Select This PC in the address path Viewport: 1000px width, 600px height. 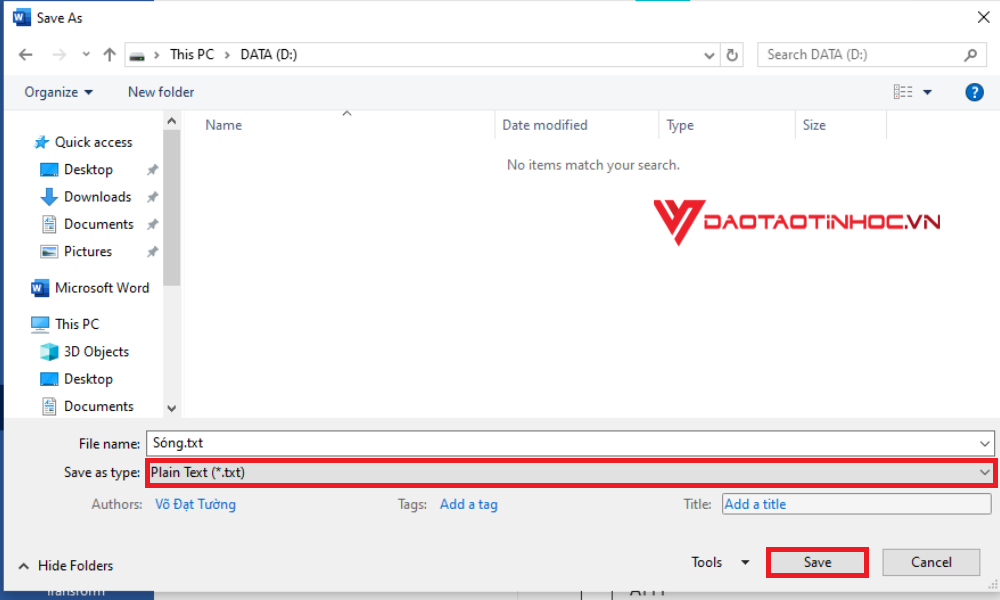pyautogui.click(x=192, y=55)
